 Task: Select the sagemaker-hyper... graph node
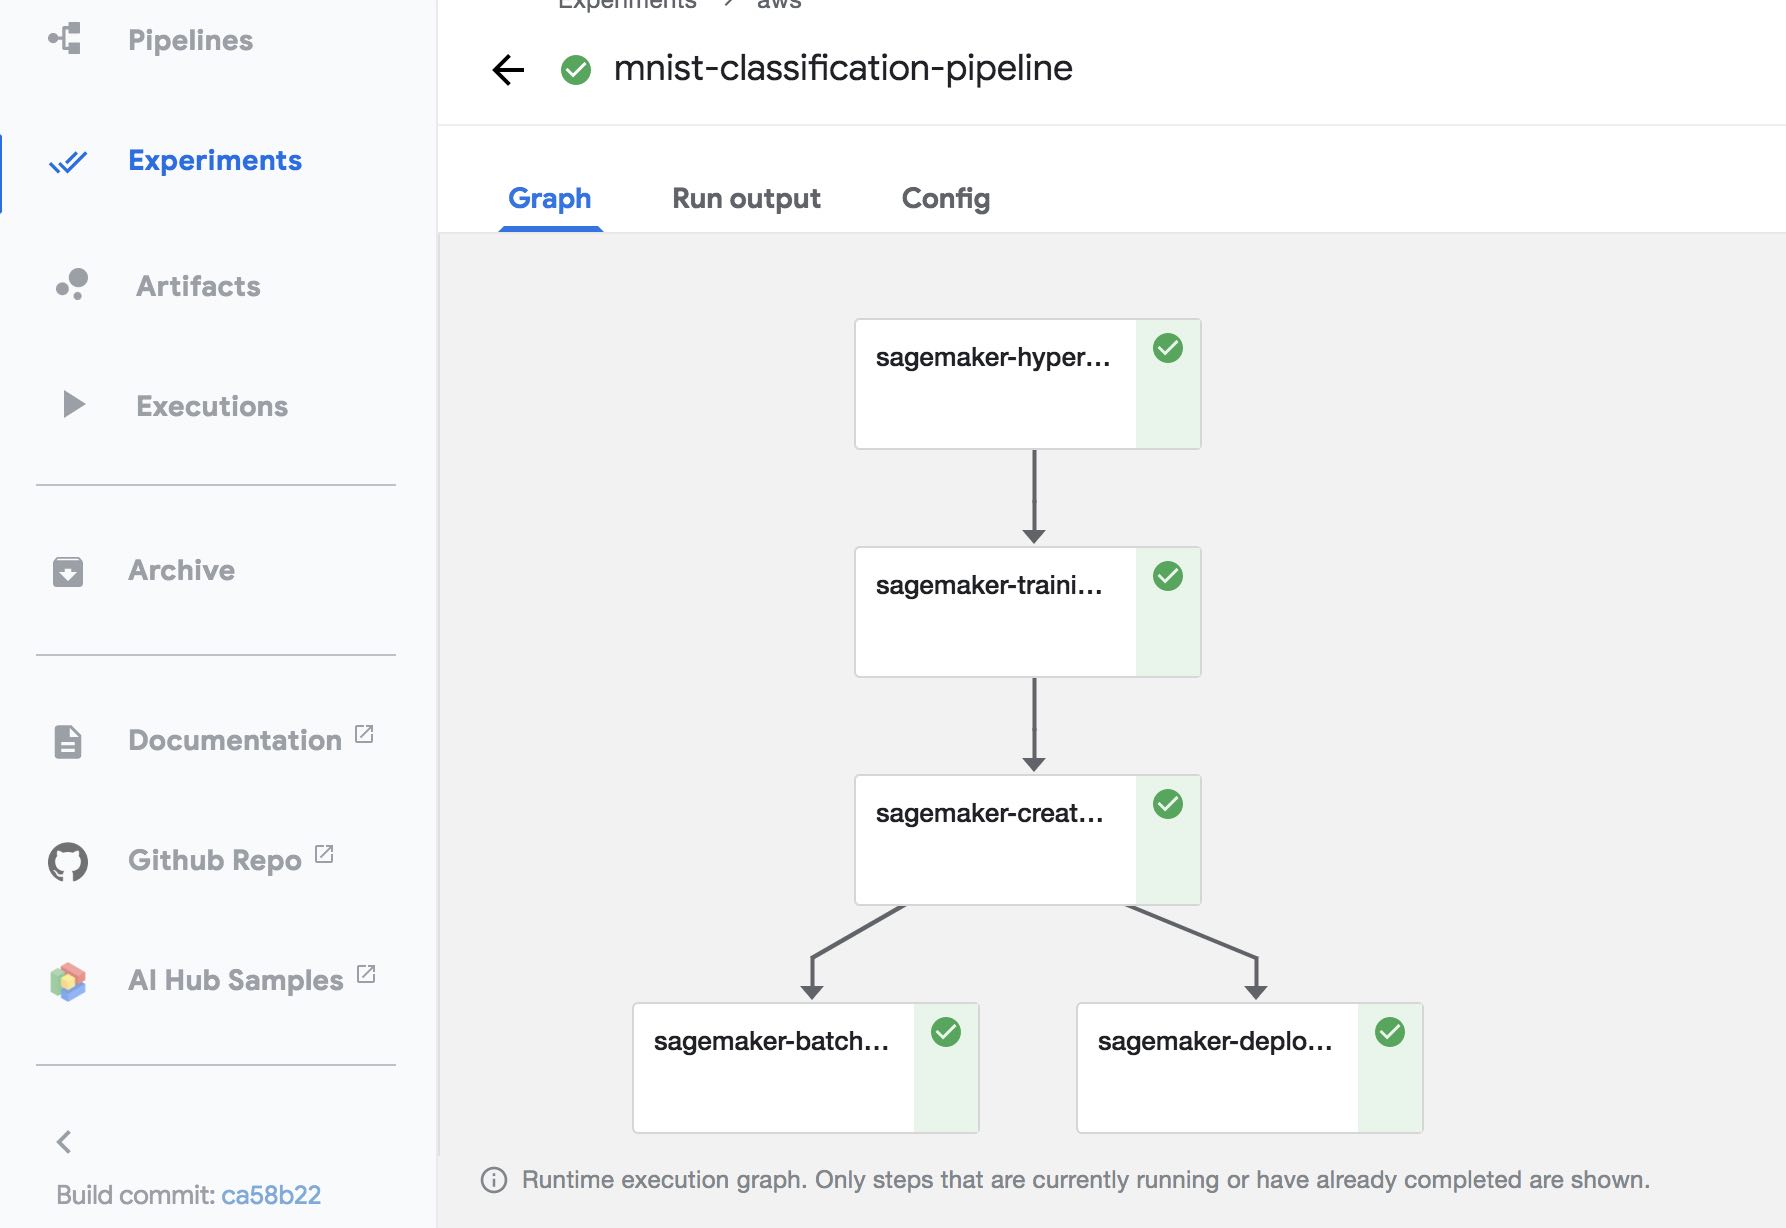[x=1028, y=384]
